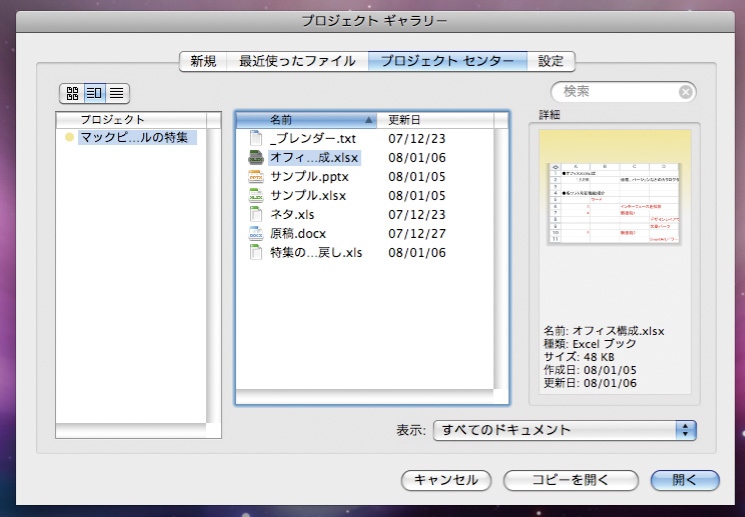Click date 08/01/05 in サンプル.pptx row
745x517 pixels.
[x=417, y=177]
